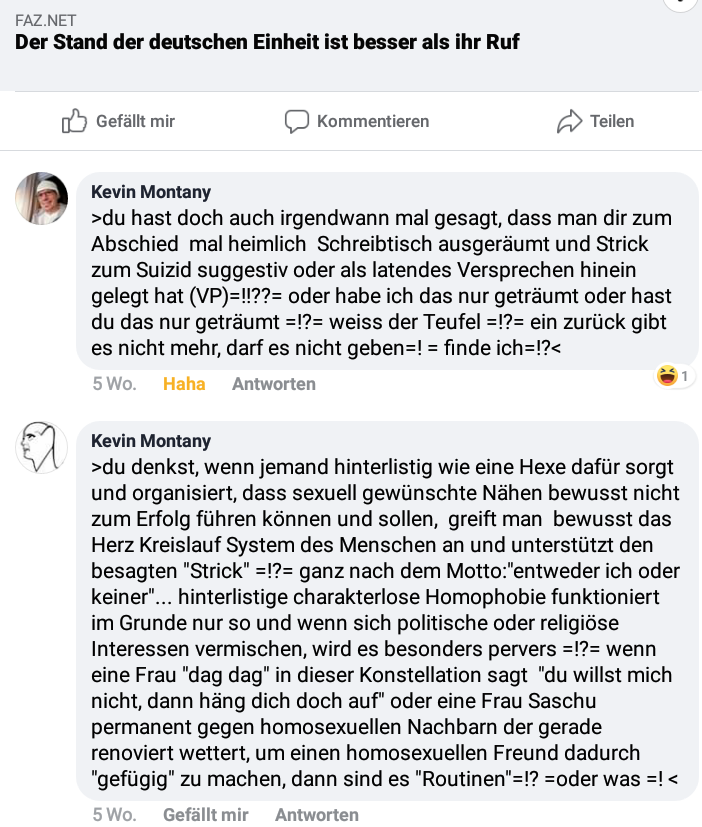Select Gefällt mir text in post bar
The height and width of the screenshot is (827, 702).
click(x=135, y=121)
